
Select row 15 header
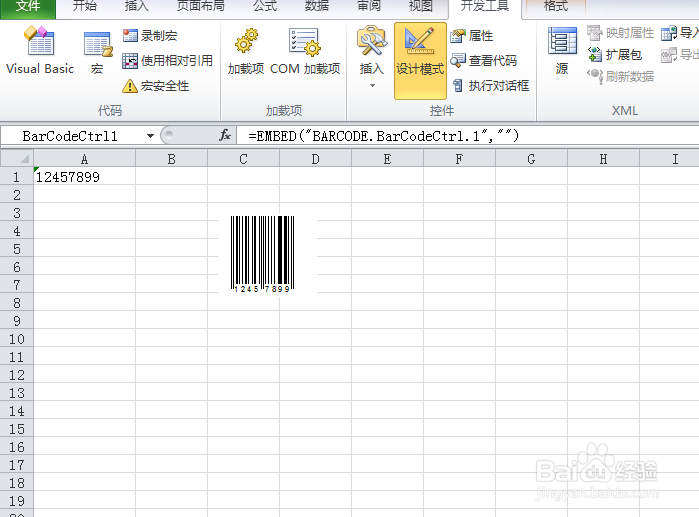[16, 429]
